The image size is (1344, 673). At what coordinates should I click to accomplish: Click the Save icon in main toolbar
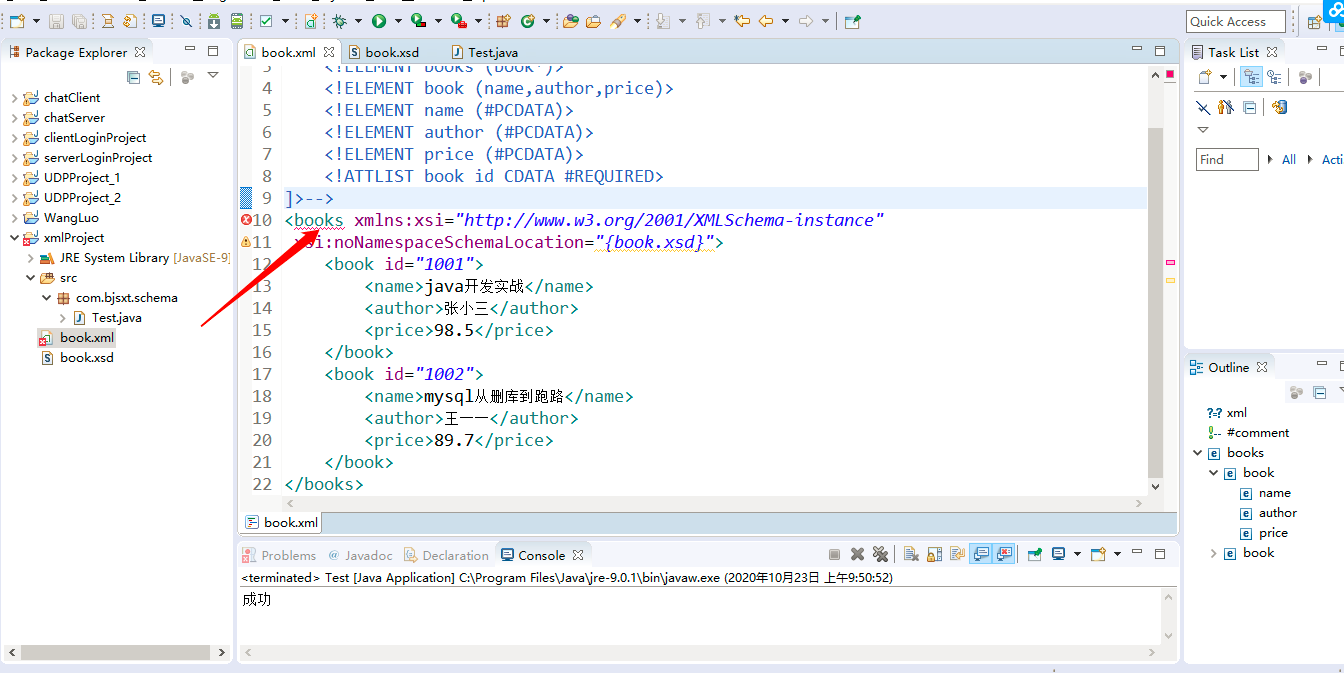(57, 21)
